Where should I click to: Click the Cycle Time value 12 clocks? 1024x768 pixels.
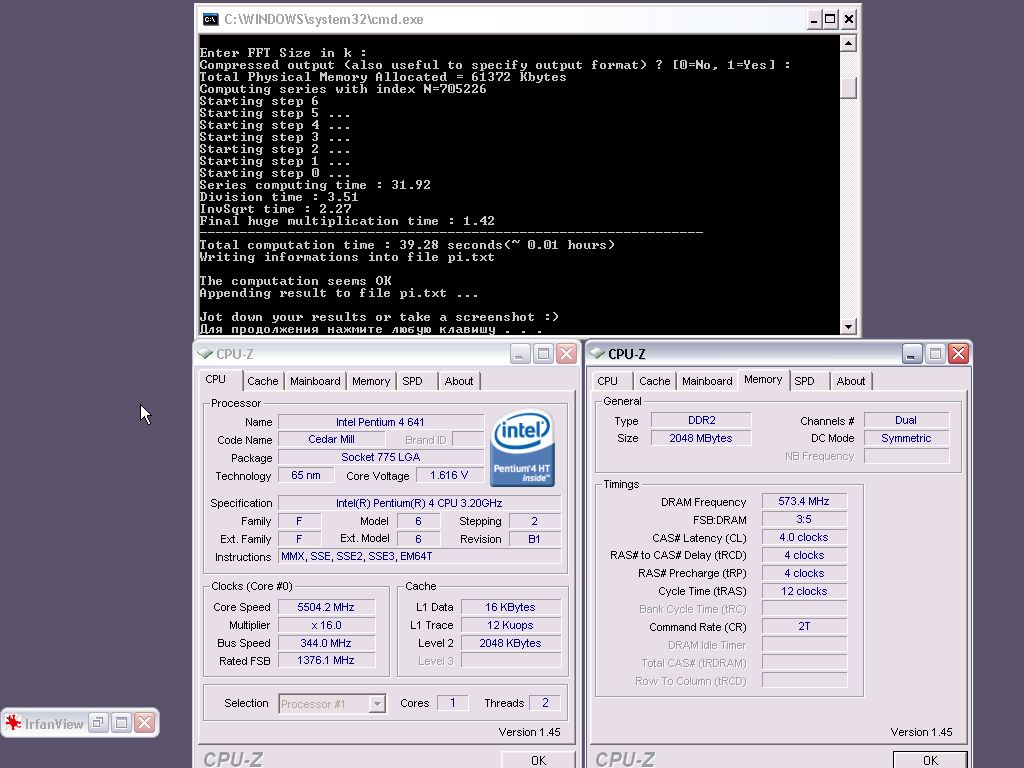804,591
